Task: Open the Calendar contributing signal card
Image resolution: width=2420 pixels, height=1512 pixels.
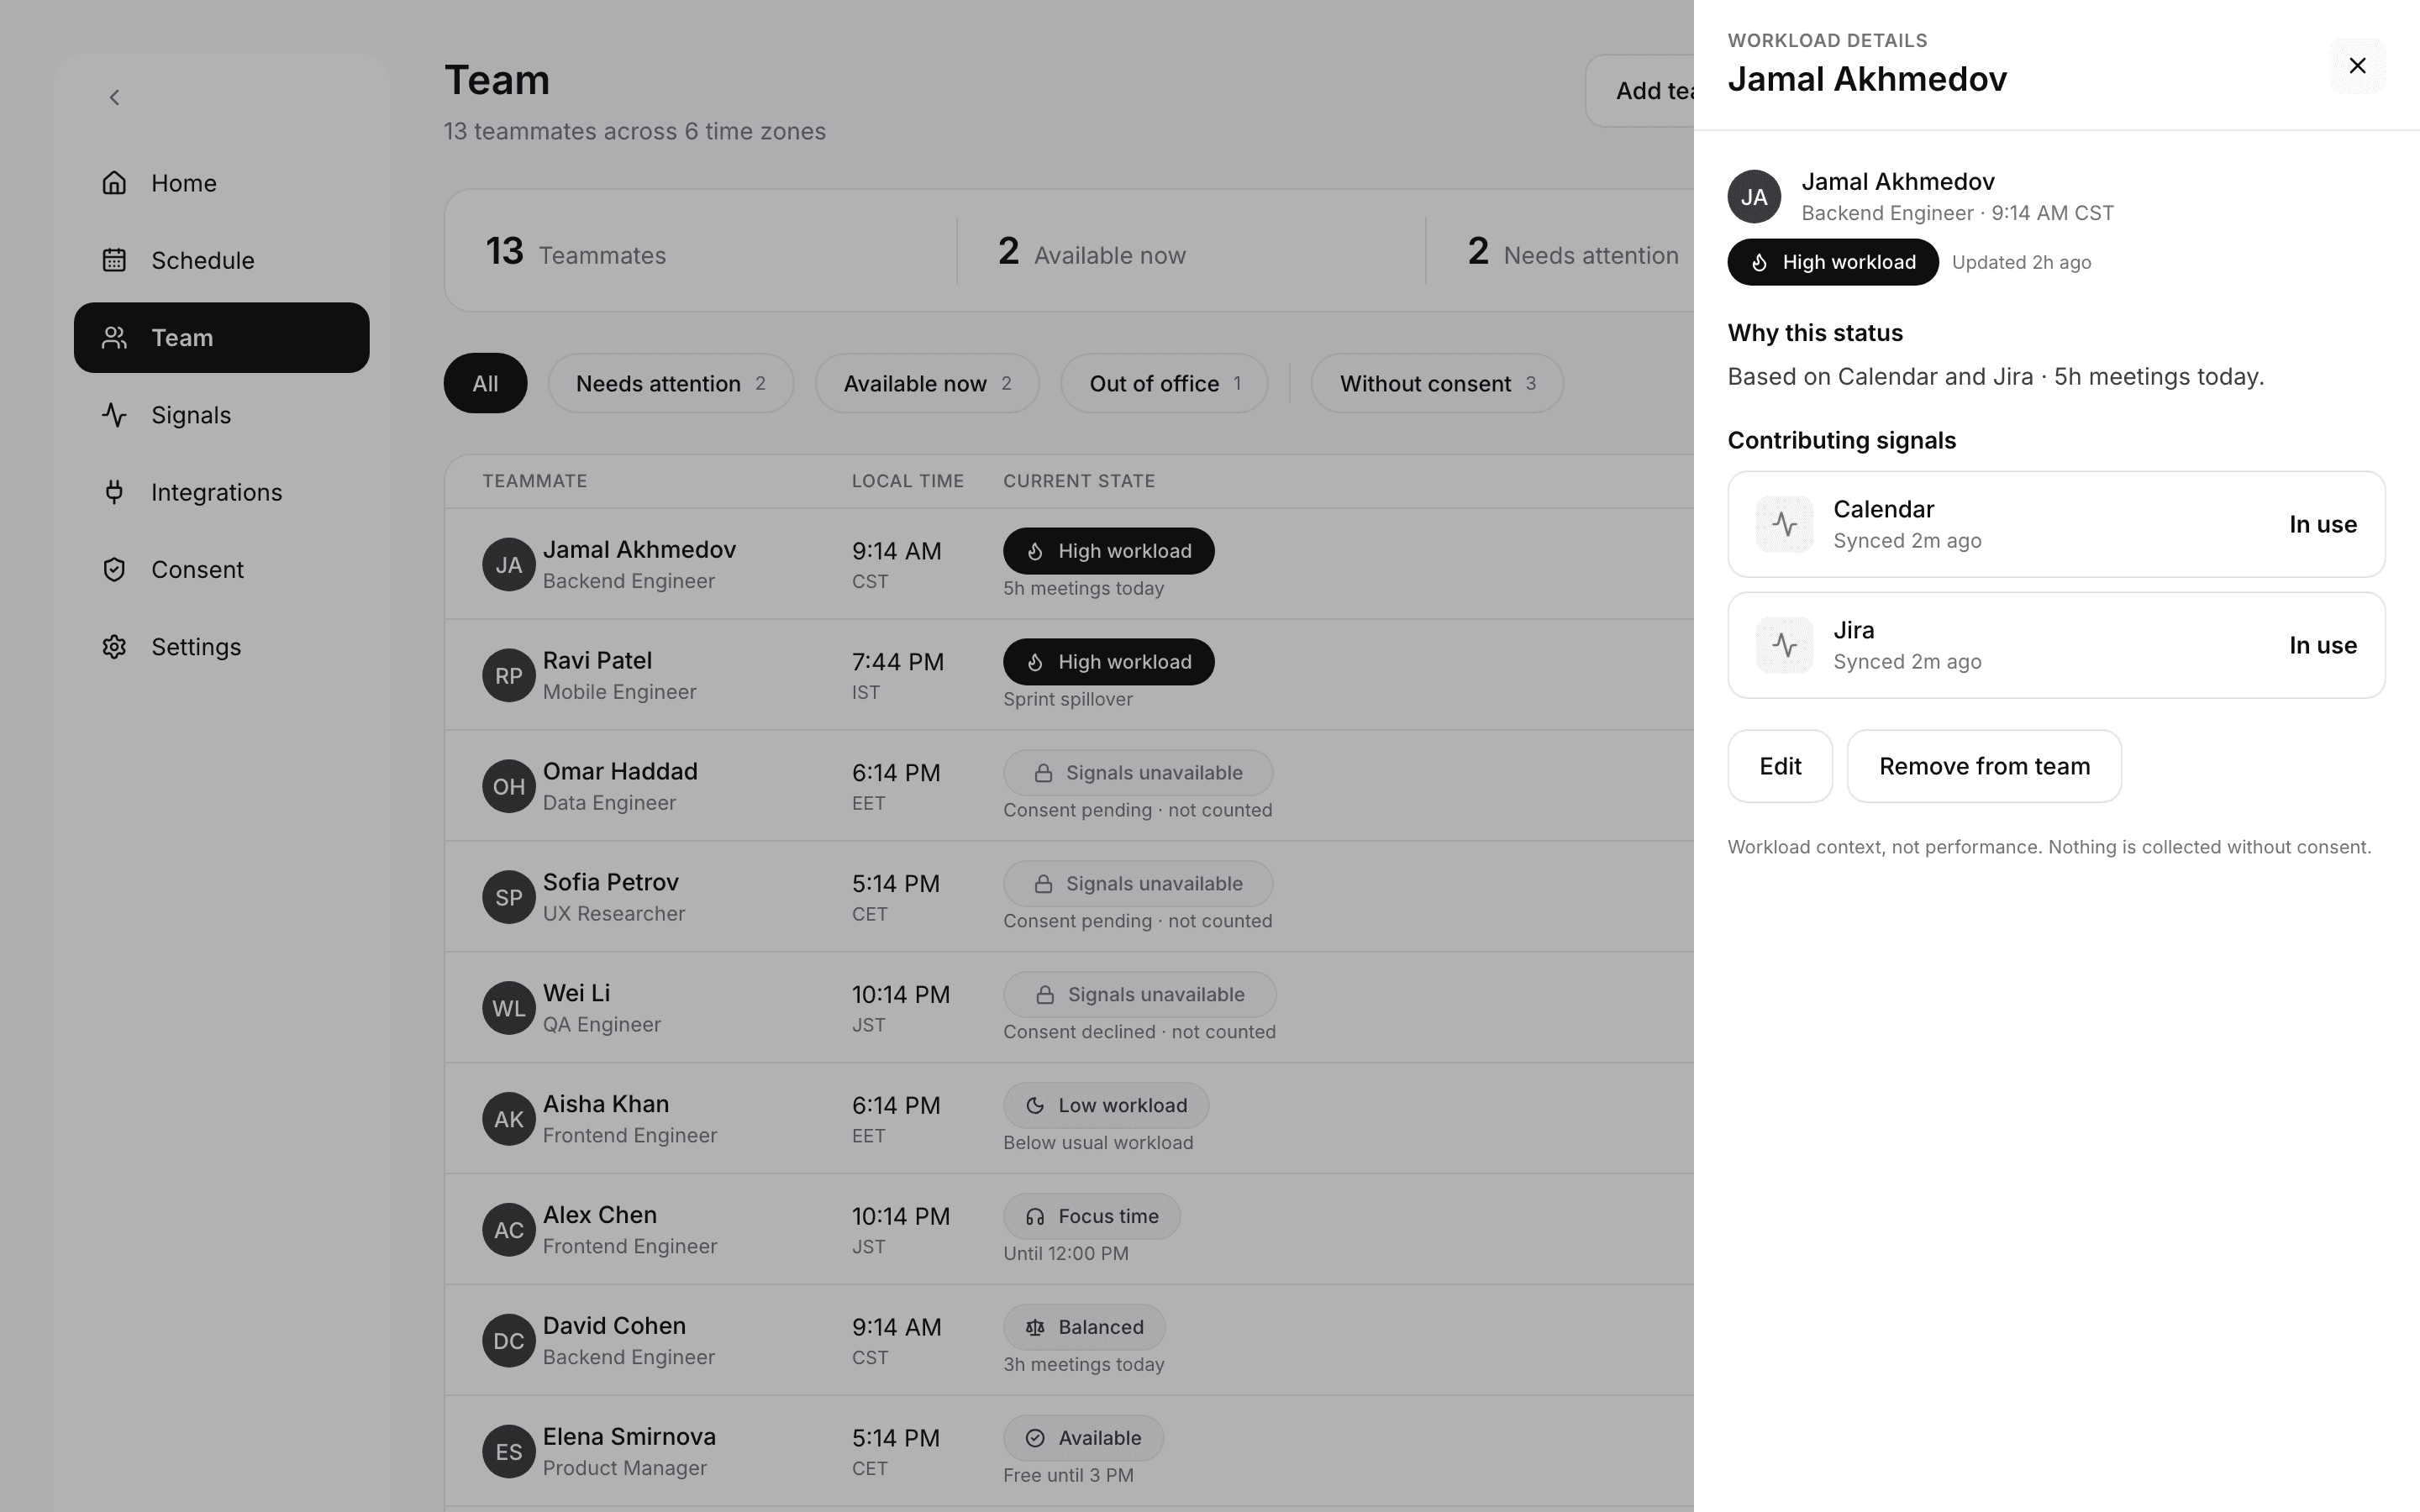Action: coord(2056,524)
